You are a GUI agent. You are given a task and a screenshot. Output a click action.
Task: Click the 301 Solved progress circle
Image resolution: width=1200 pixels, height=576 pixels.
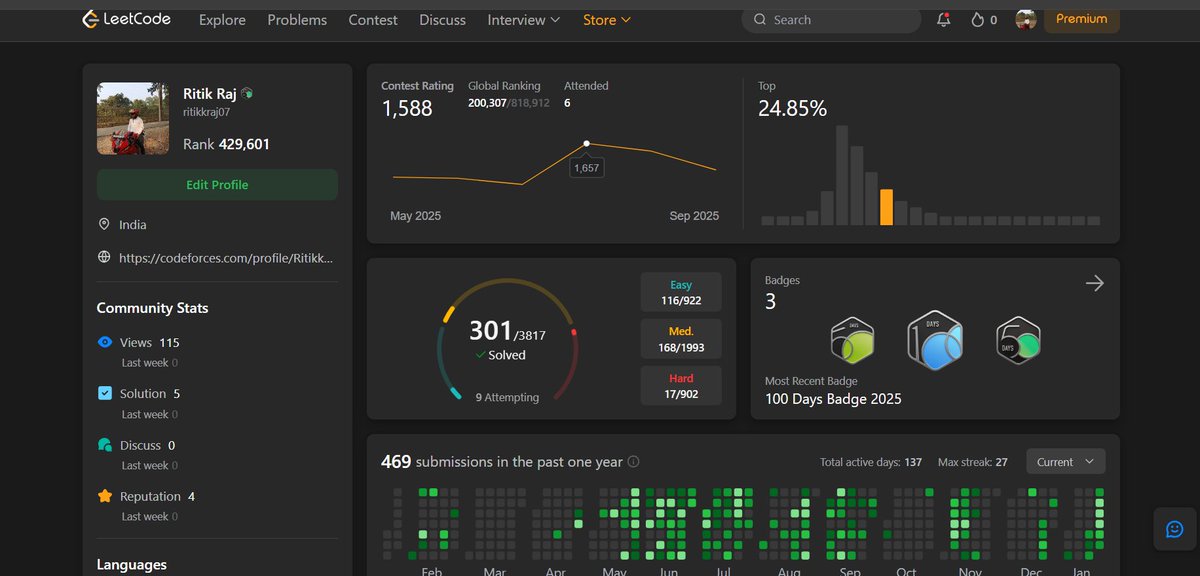coord(508,339)
